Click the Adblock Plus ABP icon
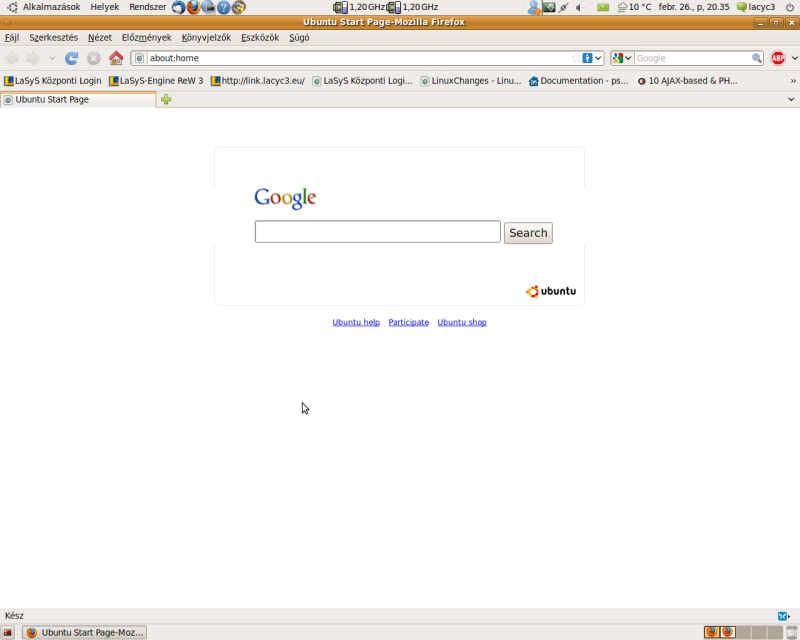This screenshot has width=800, height=640. coord(778,58)
